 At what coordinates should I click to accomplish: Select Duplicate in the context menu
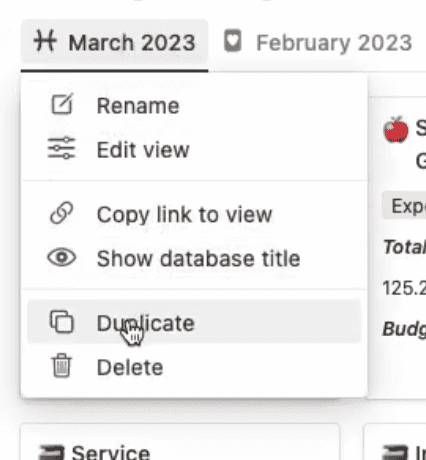194,322
